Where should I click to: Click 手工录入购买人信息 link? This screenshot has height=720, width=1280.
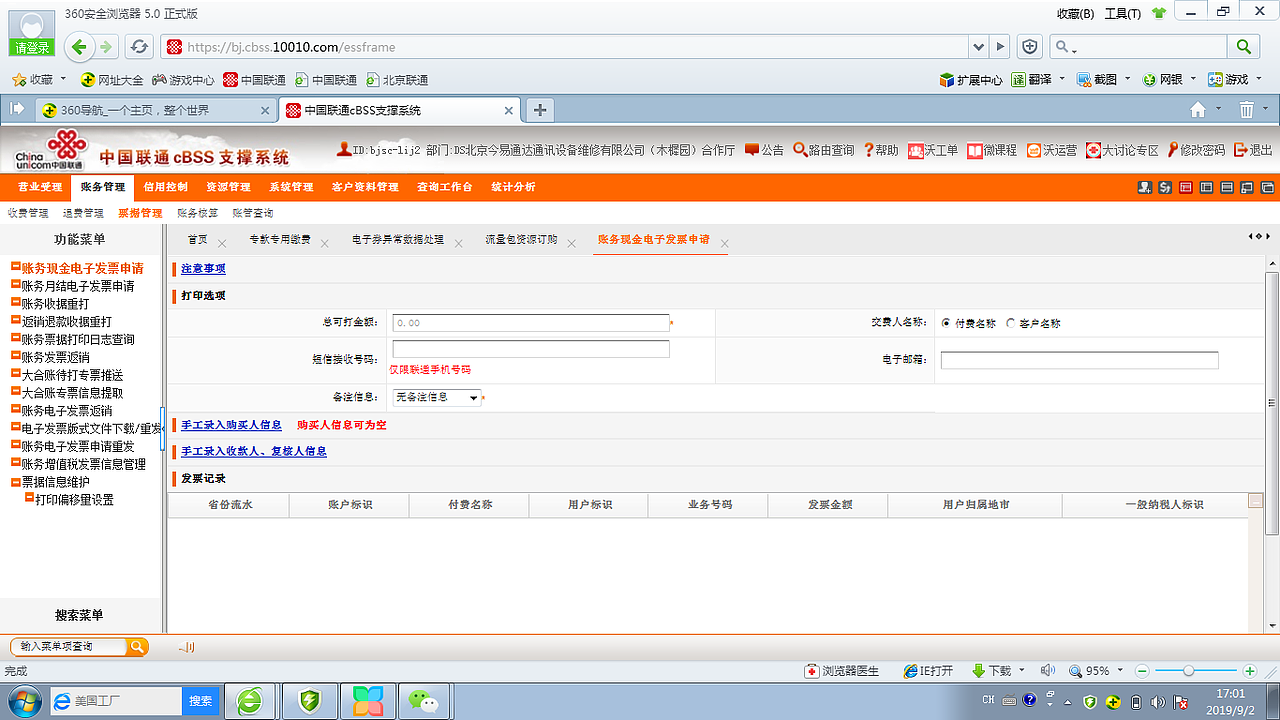tap(231, 425)
